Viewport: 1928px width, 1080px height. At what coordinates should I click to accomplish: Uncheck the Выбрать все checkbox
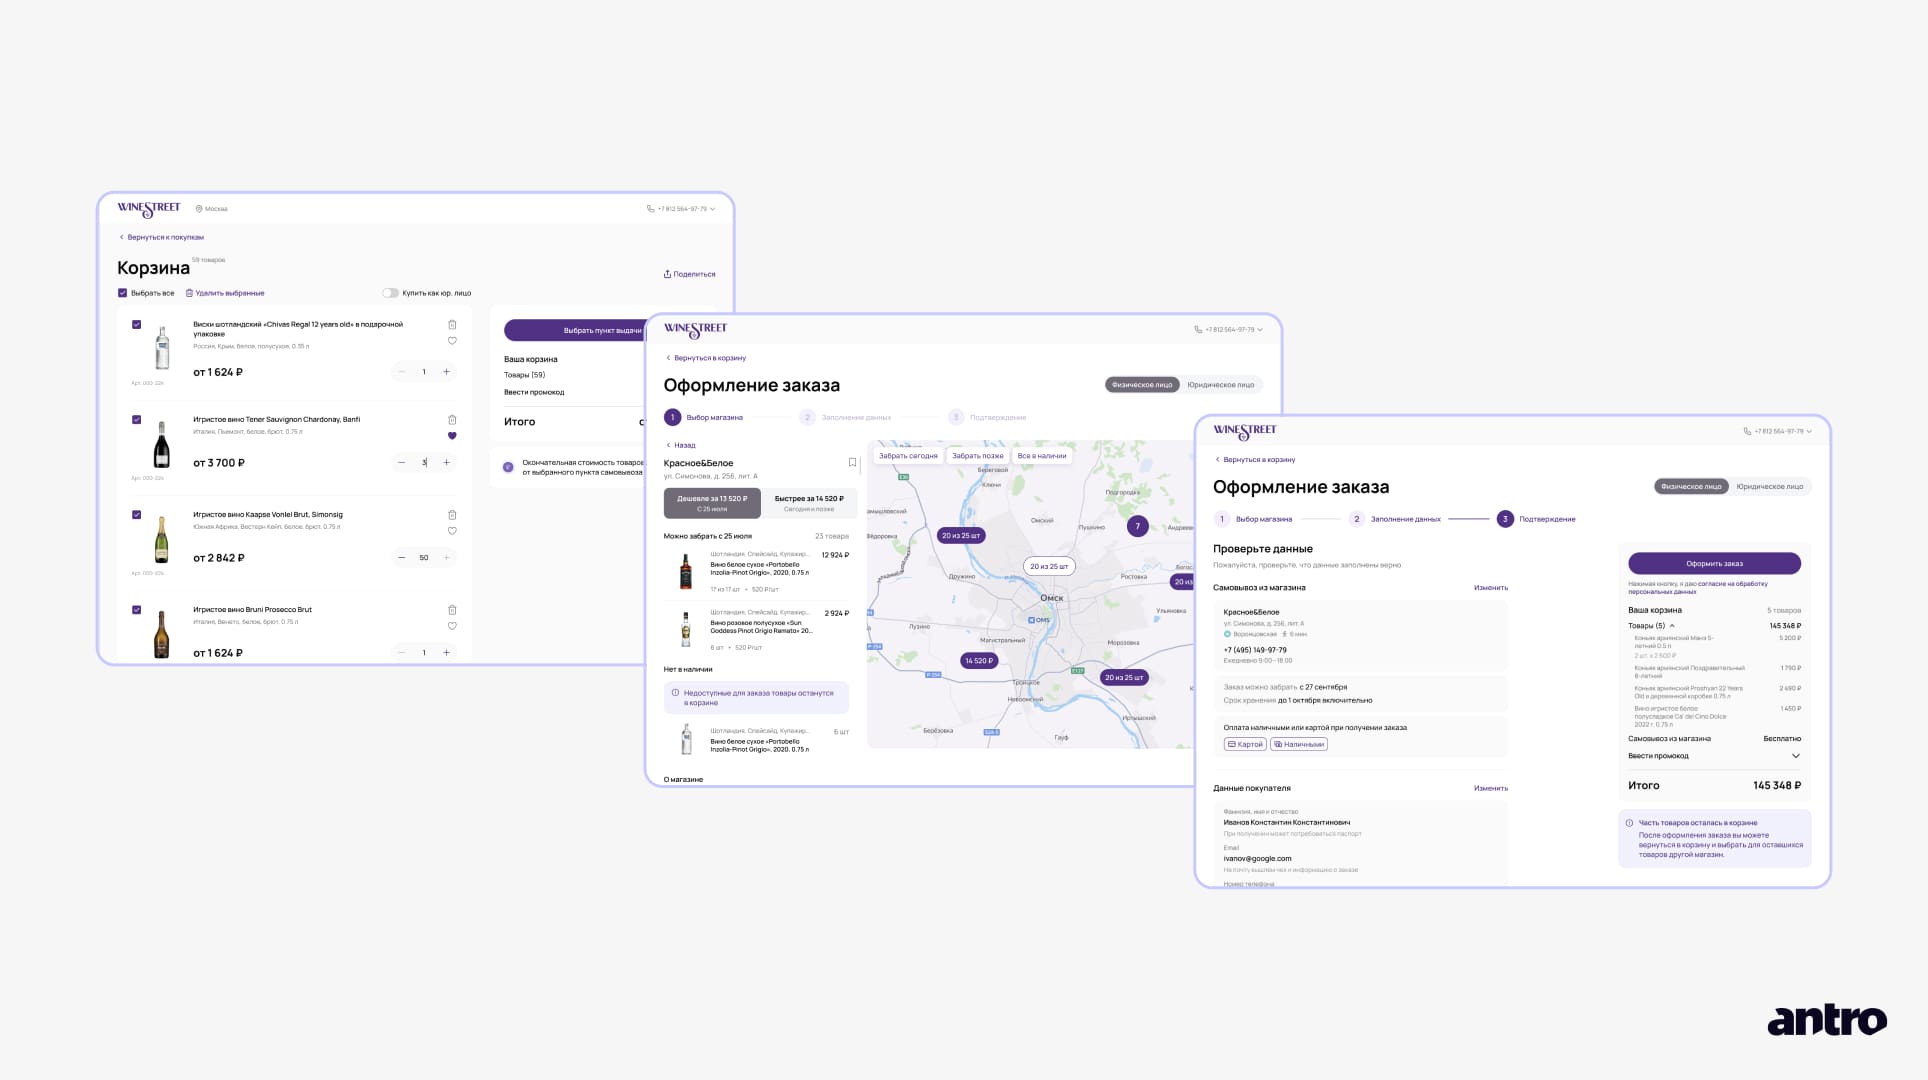pyautogui.click(x=122, y=293)
